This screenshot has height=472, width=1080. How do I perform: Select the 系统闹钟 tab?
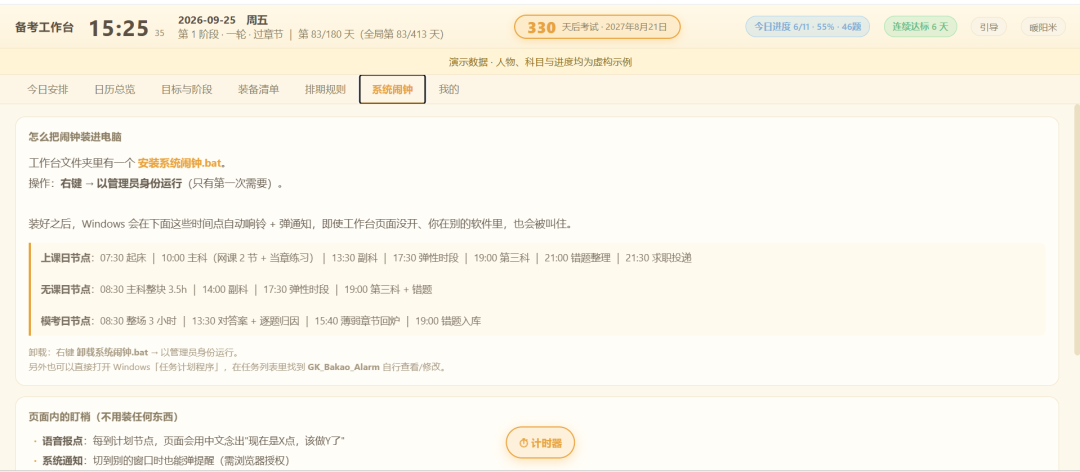[392, 90]
